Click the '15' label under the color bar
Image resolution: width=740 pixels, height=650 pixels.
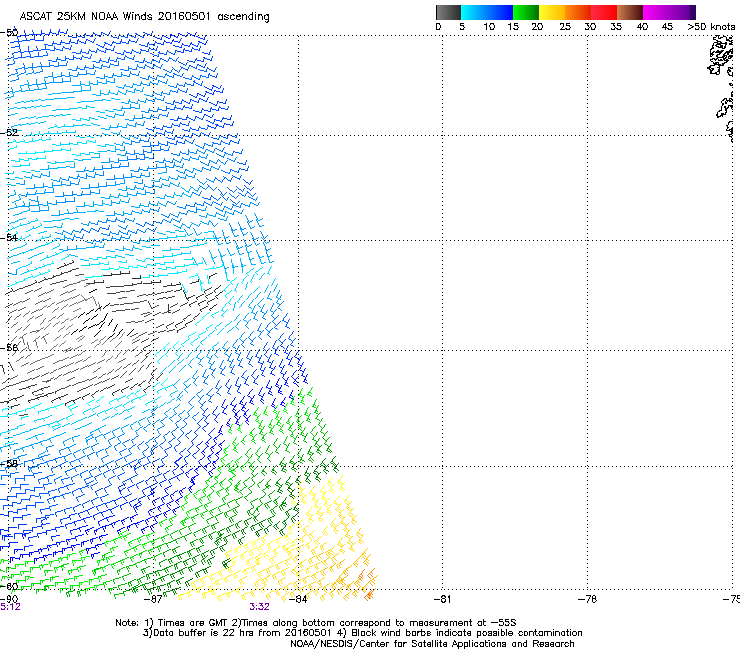coord(513,27)
